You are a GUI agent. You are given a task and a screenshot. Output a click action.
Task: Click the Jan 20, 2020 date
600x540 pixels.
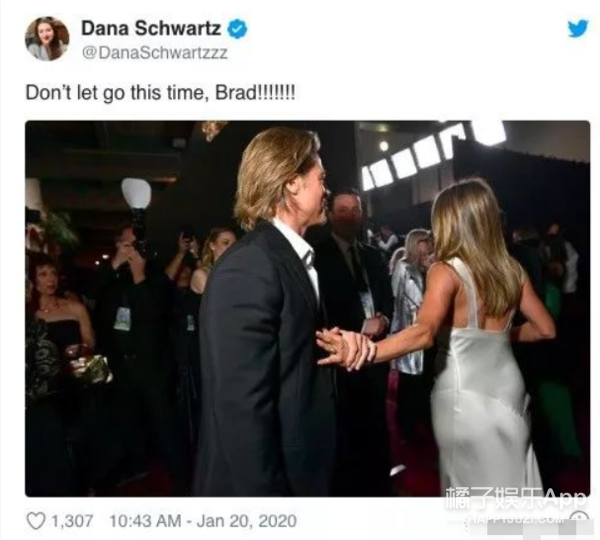(x=246, y=521)
